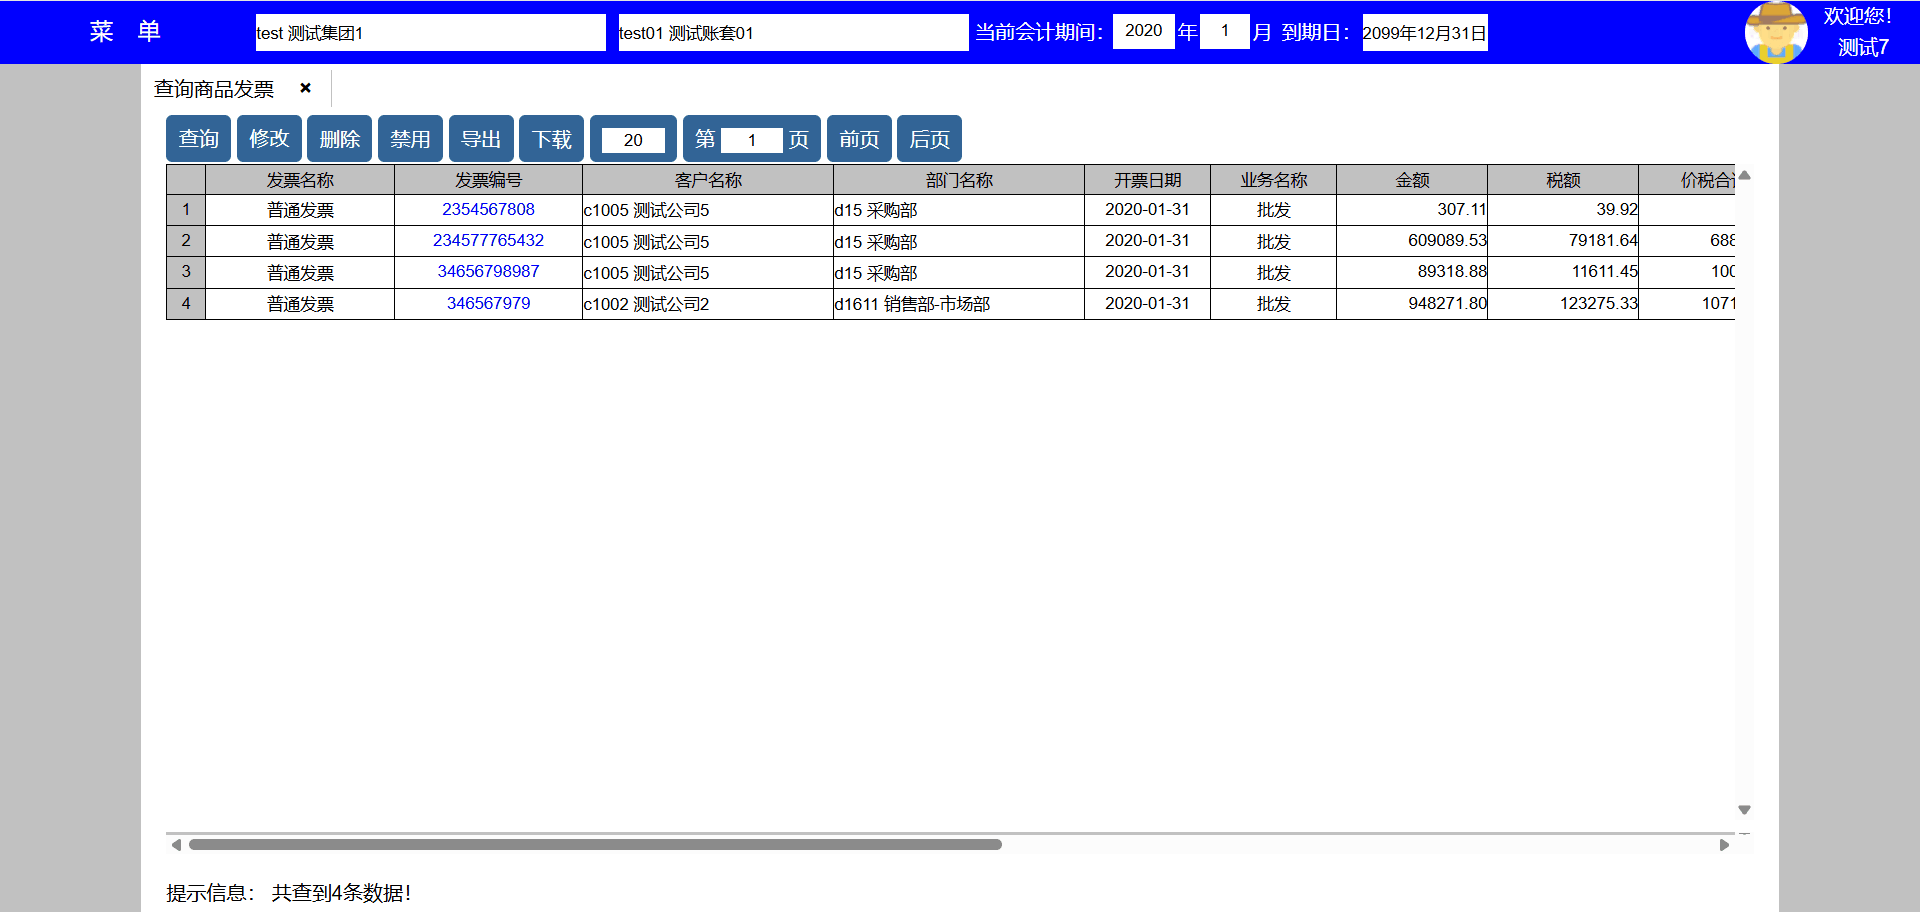The width and height of the screenshot is (1920, 912).
Task: Click the horizontal scroll left arrow
Action: click(x=176, y=845)
